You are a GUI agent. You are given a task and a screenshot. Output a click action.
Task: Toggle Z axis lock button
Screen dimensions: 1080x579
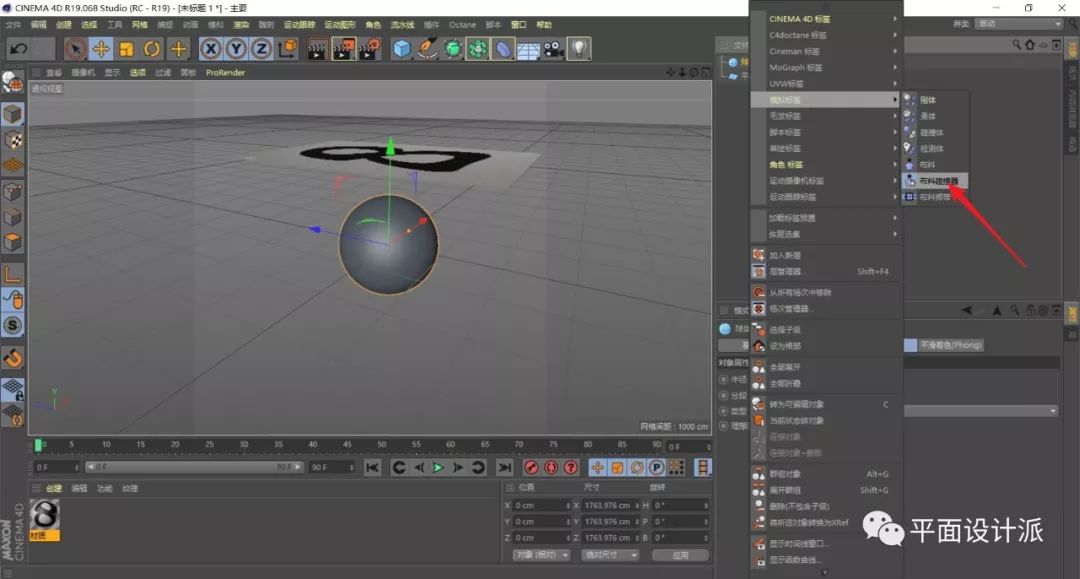[x=261, y=48]
